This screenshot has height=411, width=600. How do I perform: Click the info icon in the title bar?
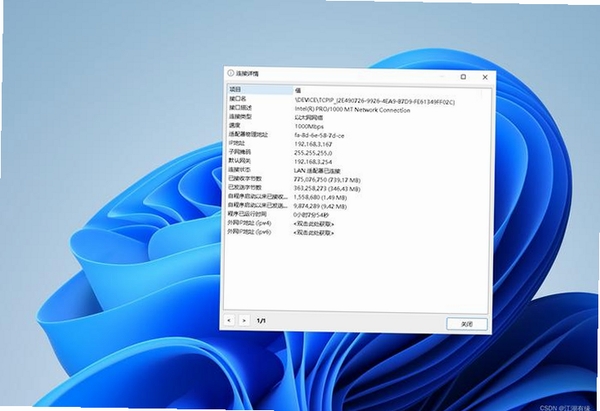click(x=230, y=73)
